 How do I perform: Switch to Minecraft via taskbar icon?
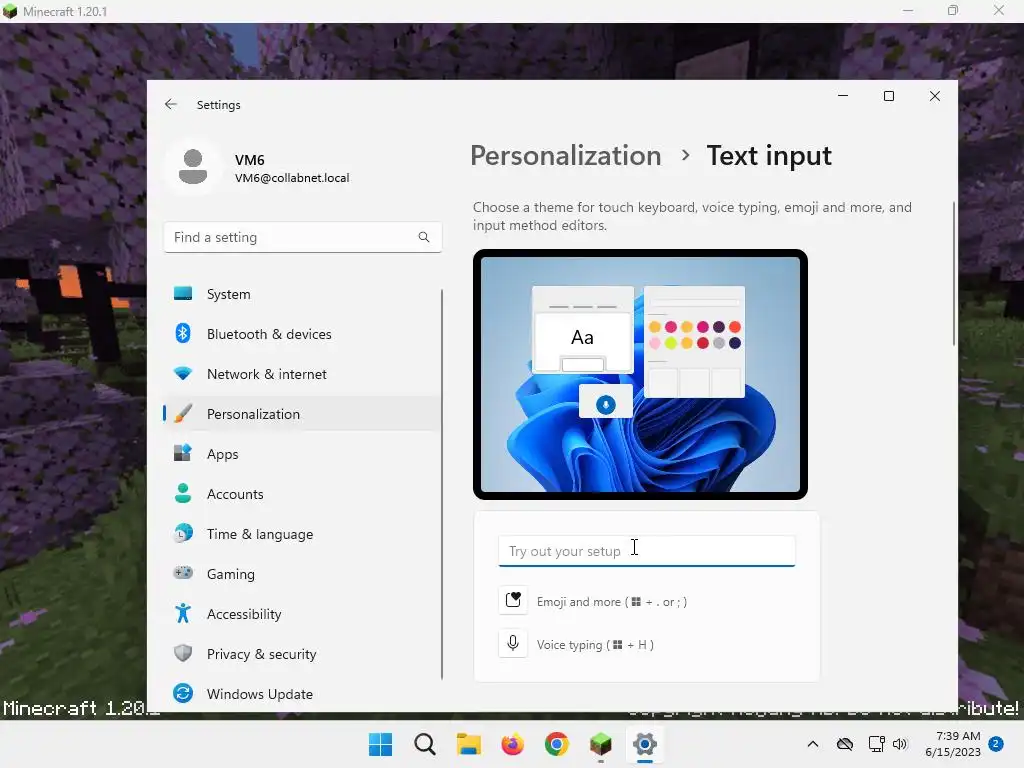pos(600,744)
